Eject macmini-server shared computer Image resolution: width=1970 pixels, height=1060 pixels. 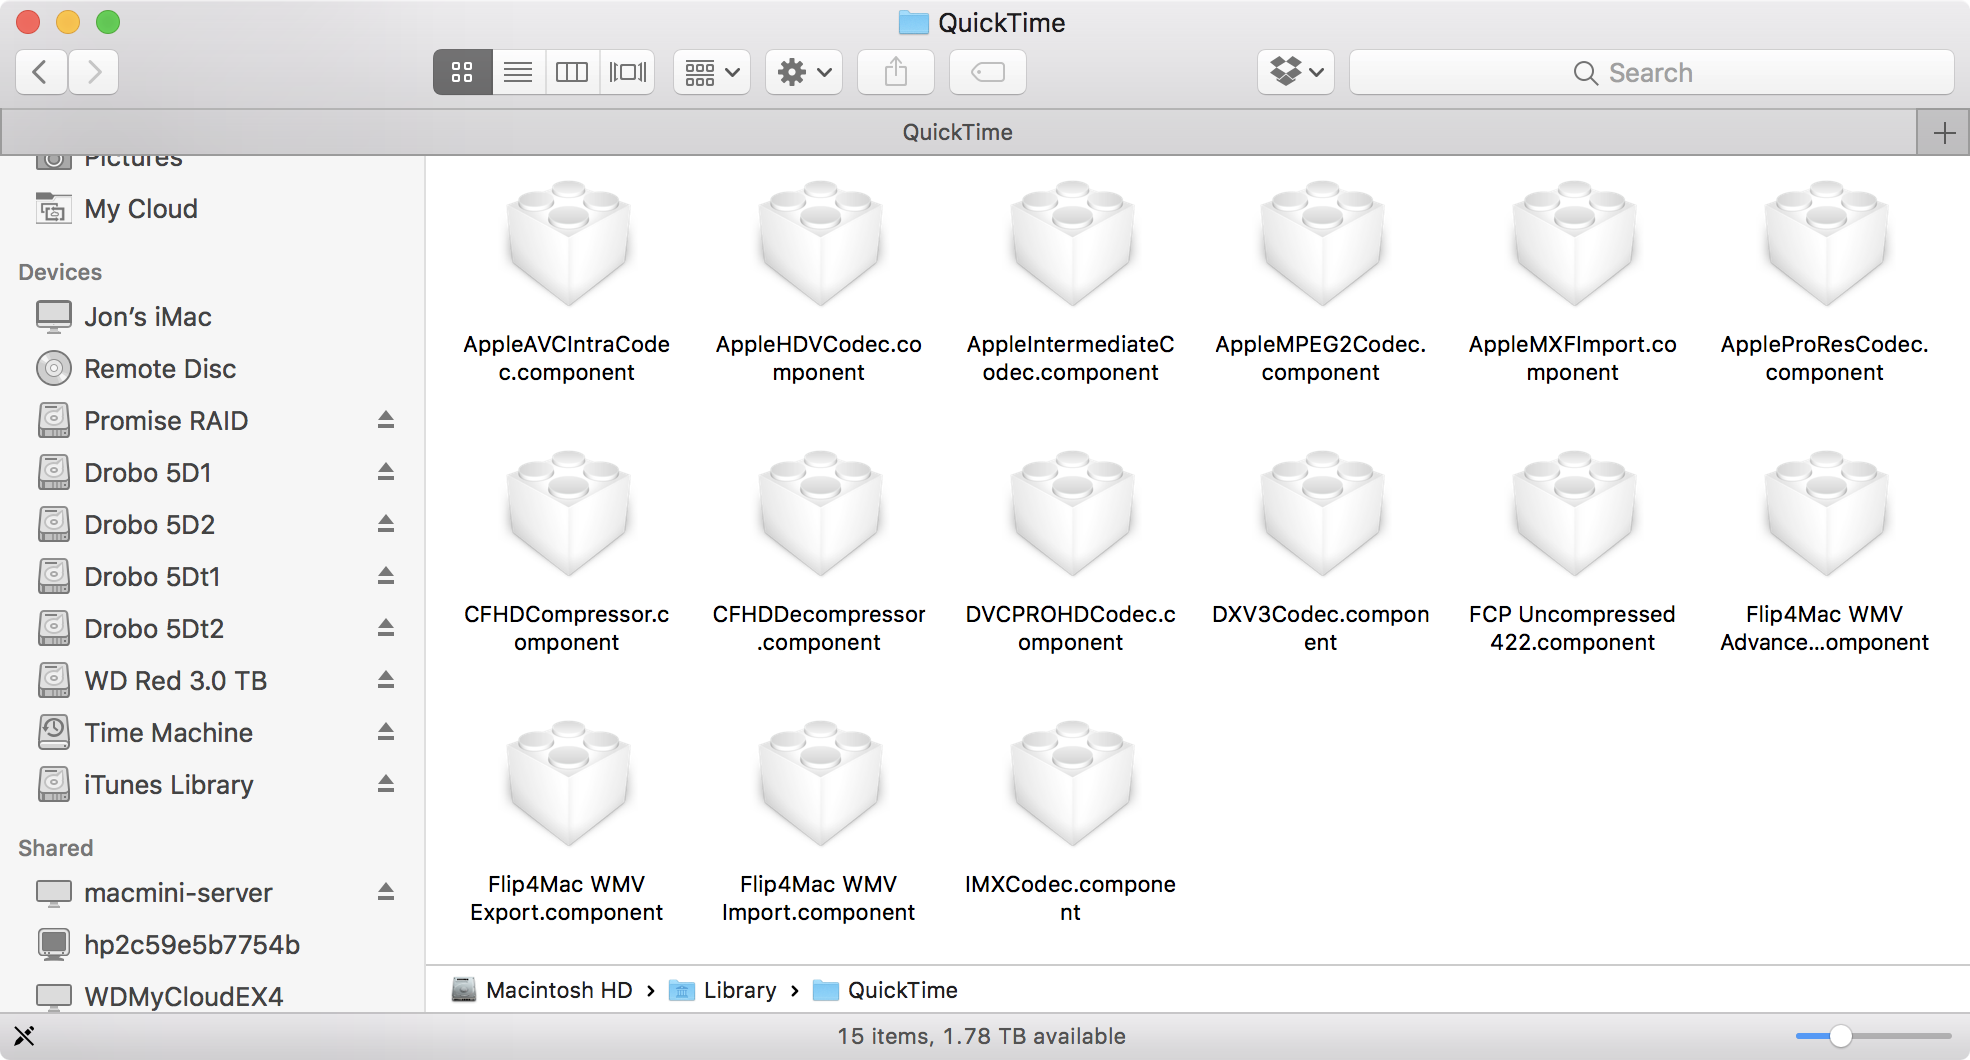pyautogui.click(x=386, y=892)
